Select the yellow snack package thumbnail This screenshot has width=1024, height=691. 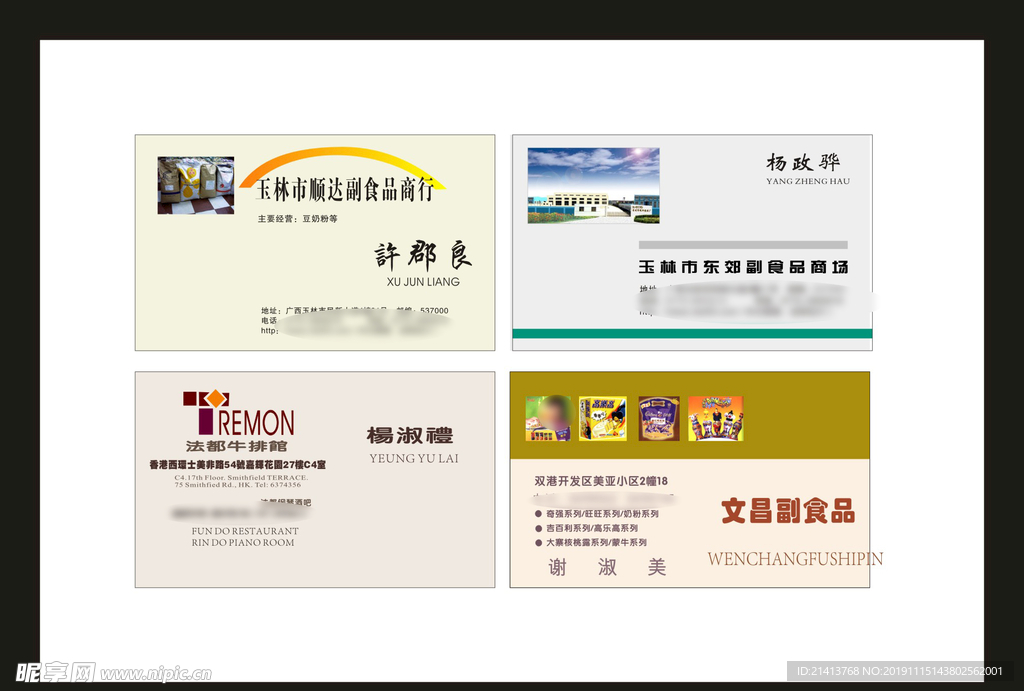pos(603,418)
